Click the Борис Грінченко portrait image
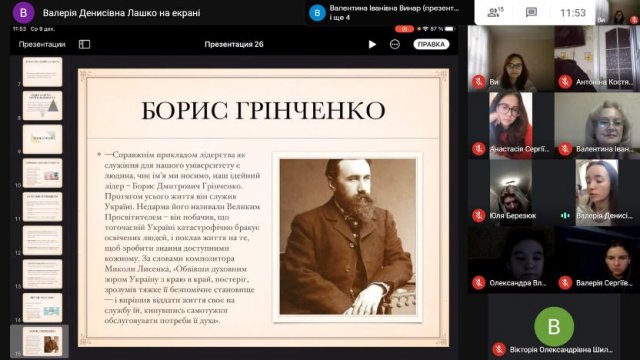 point(347,237)
